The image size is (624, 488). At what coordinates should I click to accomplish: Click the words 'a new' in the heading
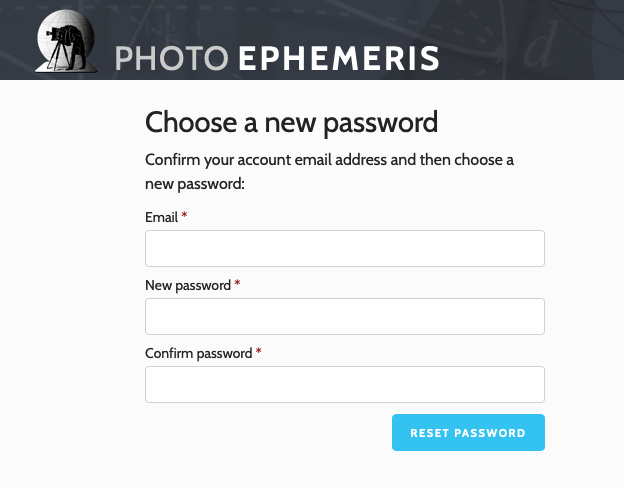[278, 123]
